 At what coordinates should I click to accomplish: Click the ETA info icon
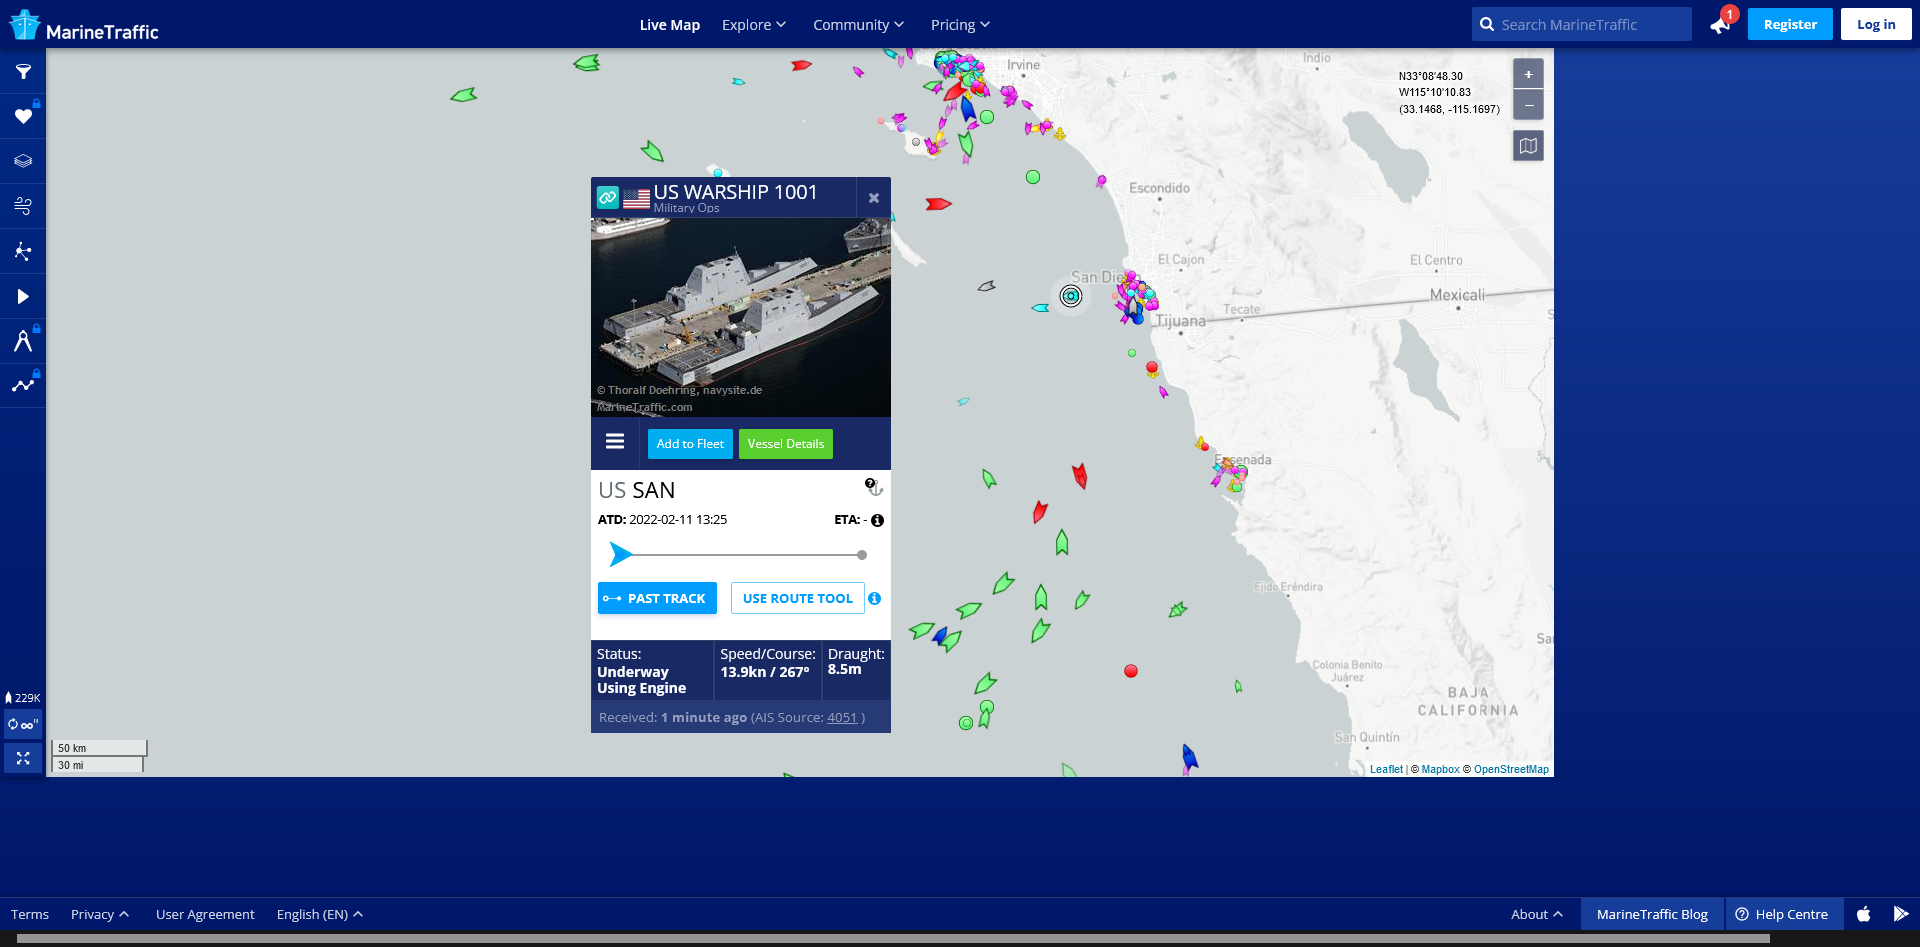point(877,520)
